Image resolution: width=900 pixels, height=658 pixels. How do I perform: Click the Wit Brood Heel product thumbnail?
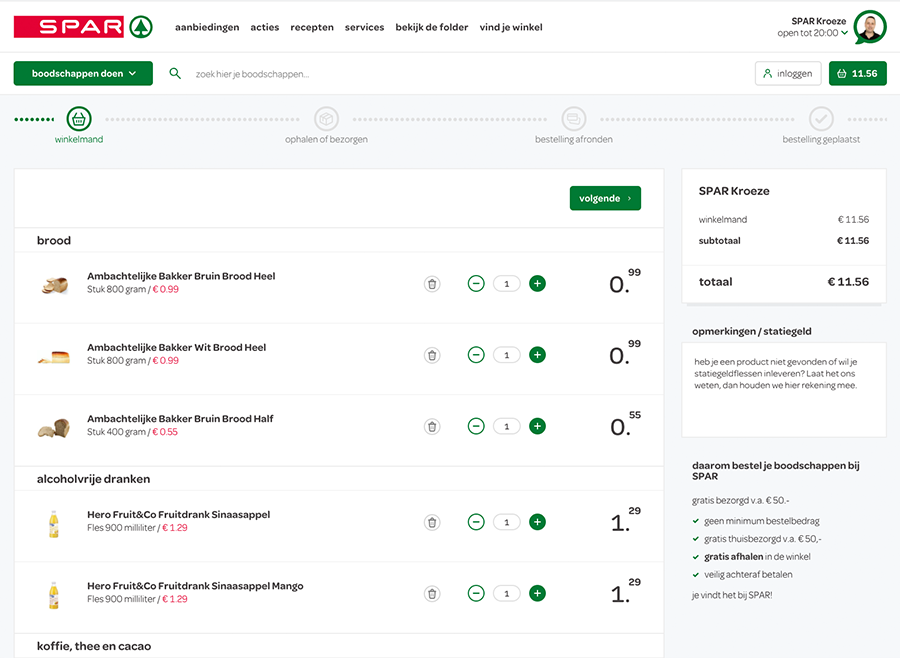[x=54, y=357]
